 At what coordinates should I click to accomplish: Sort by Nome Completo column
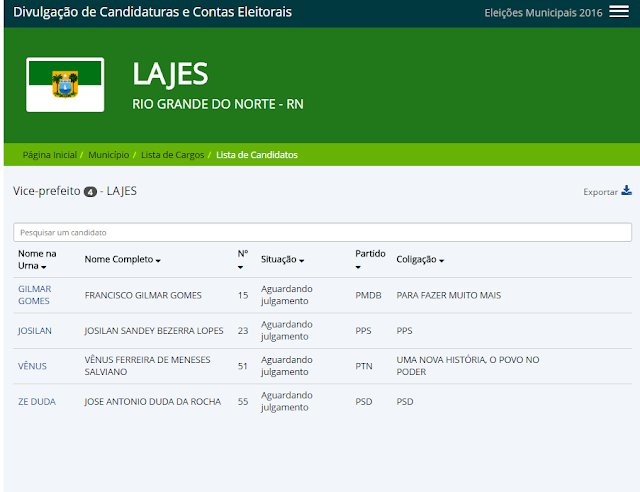pyautogui.click(x=122, y=259)
